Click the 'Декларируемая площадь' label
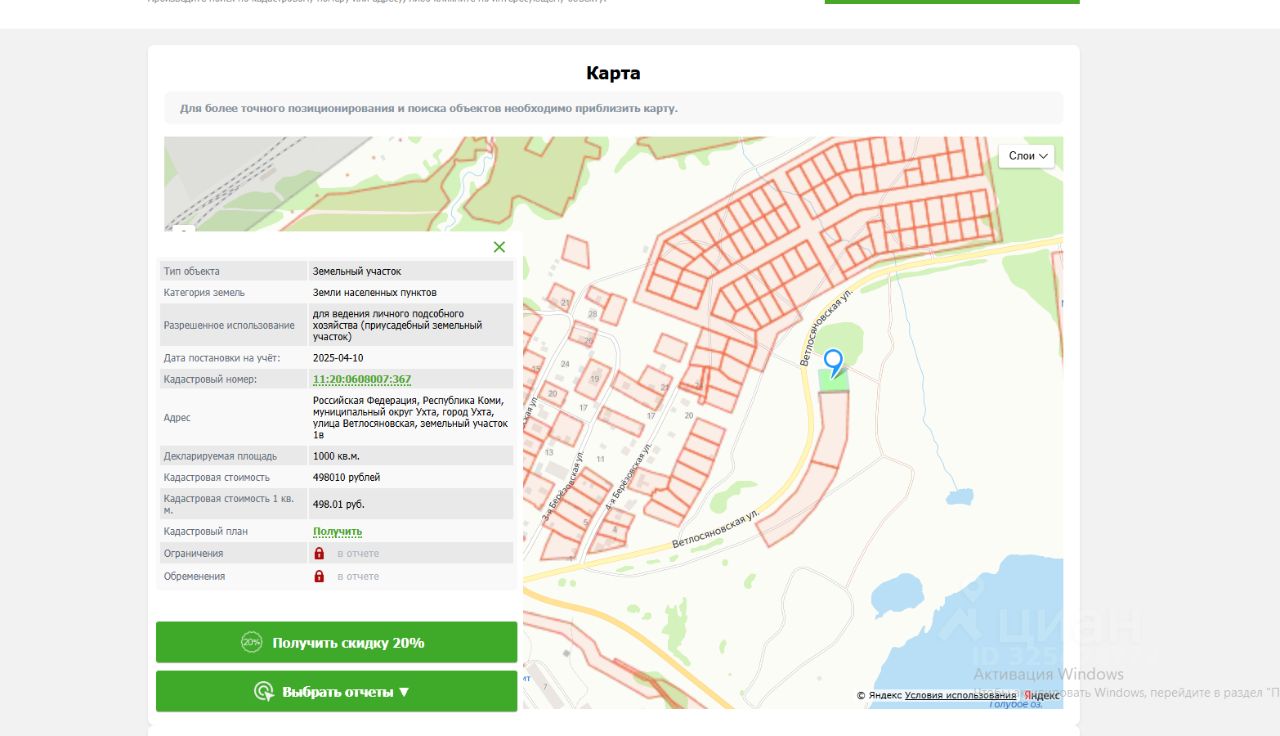This screenshot has height=736, width=1280. (220, 456)
